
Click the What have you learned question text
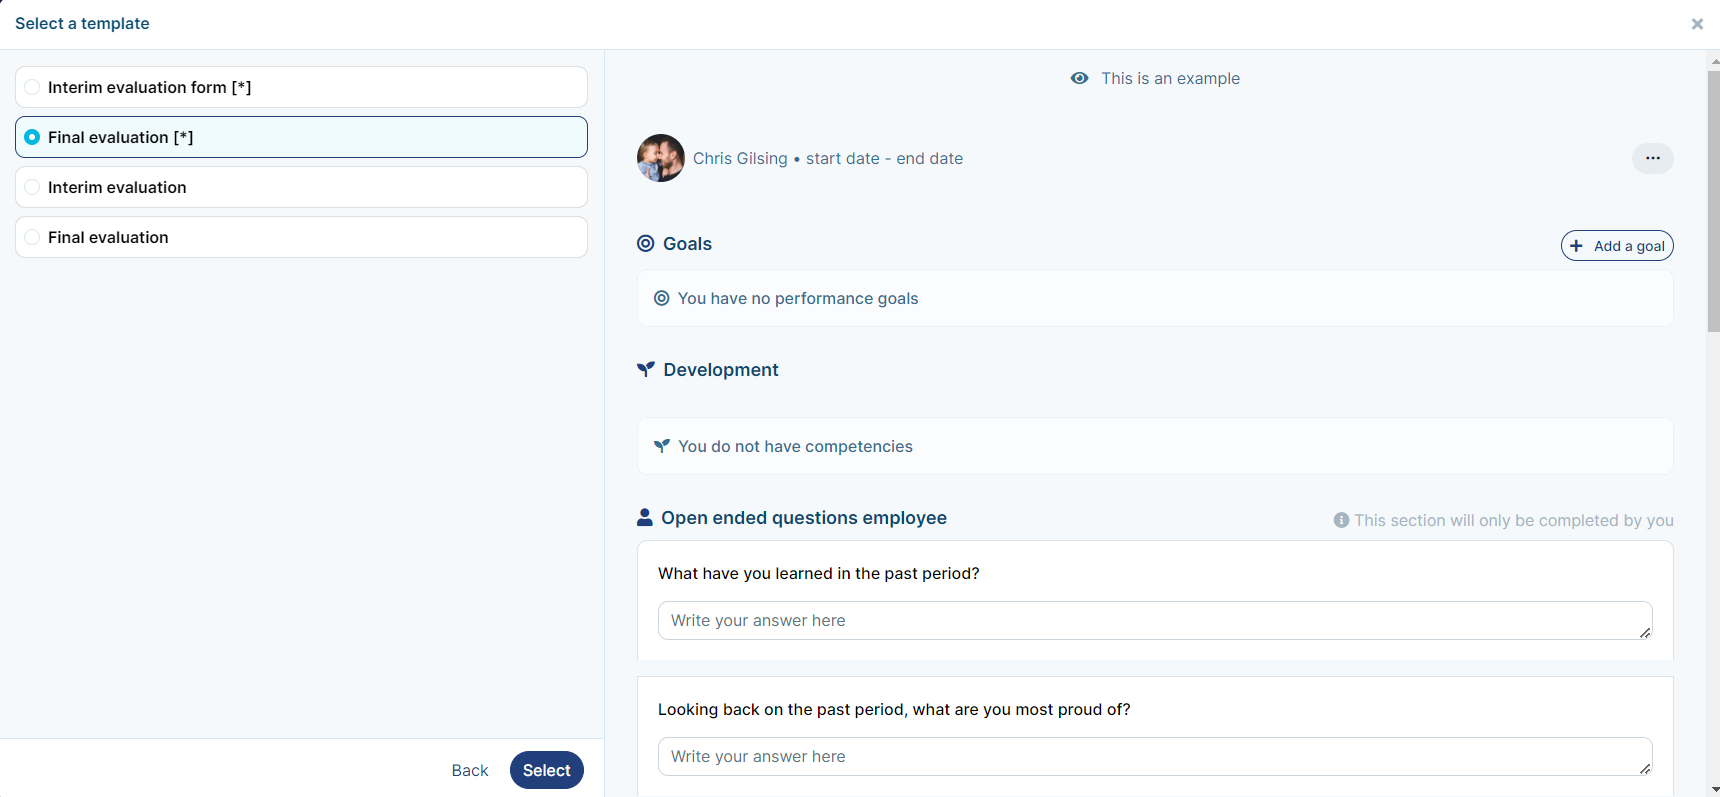(x=819, y=573)
